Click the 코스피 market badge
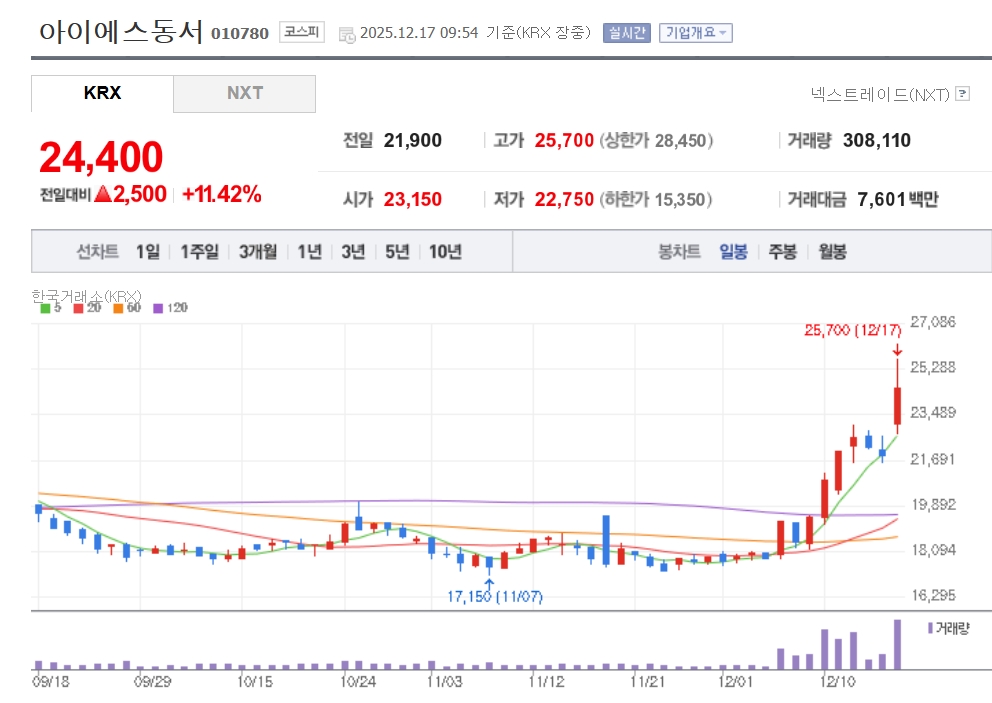Viewport: 992px width, 703px height. click(x=302, y=32)
